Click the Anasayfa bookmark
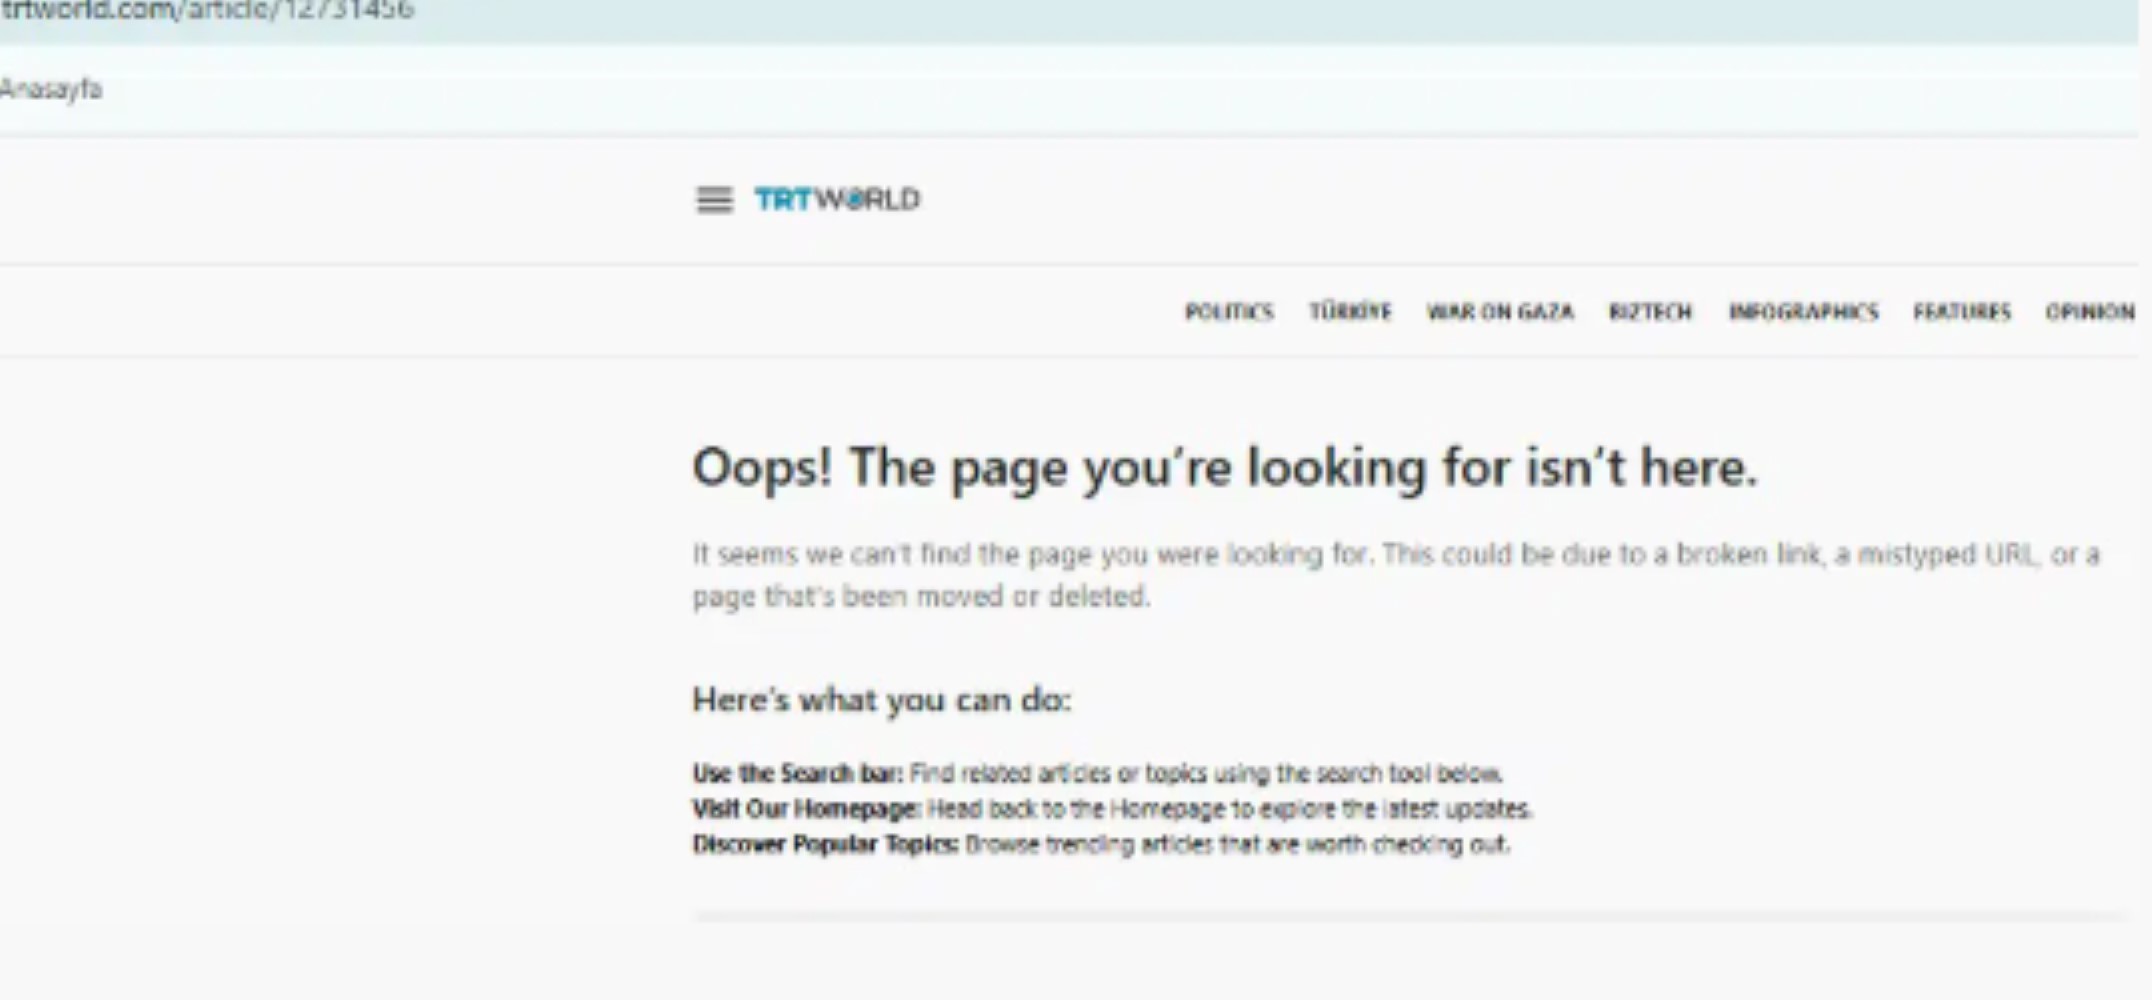 coord(51,89)
